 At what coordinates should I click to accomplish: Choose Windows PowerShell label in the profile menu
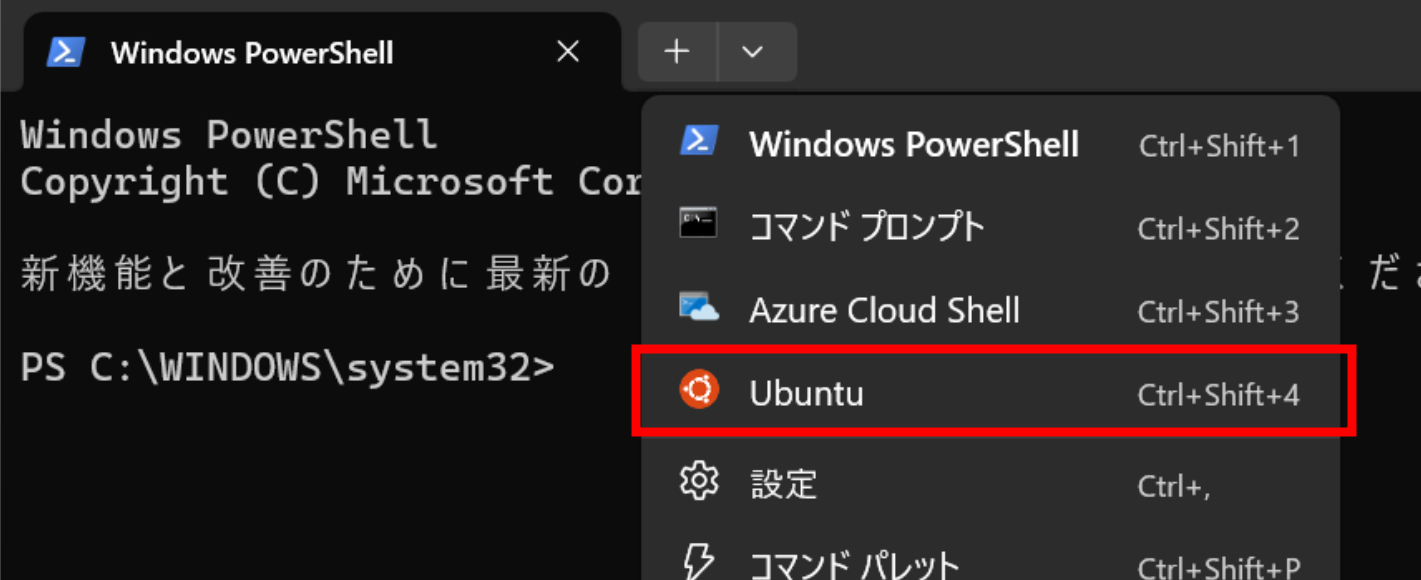914,145
